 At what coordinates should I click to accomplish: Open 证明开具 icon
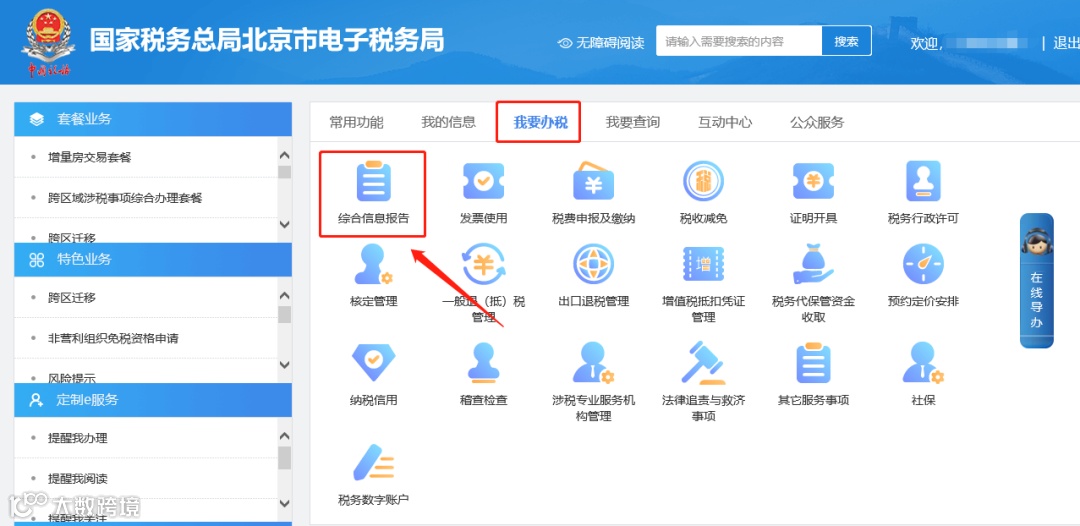pos(813,182)
